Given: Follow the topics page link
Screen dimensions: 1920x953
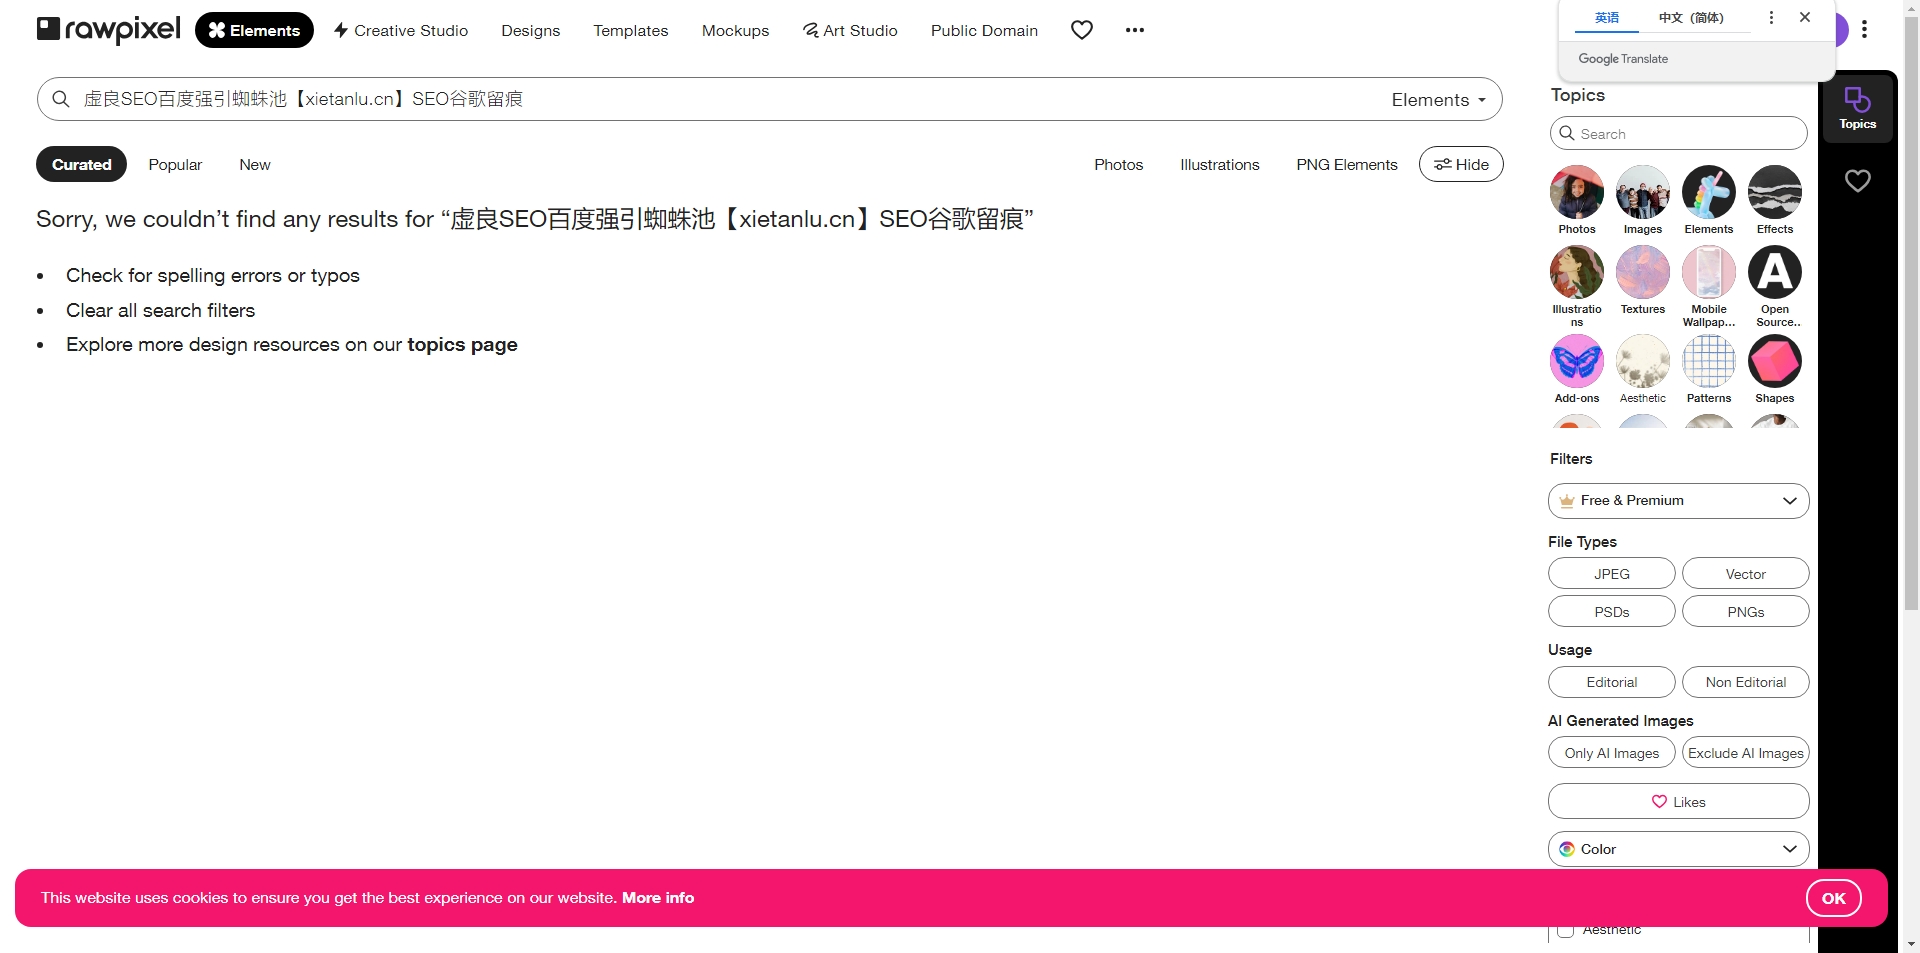Looking at the screenshot, I should click(x=462, y=344).
